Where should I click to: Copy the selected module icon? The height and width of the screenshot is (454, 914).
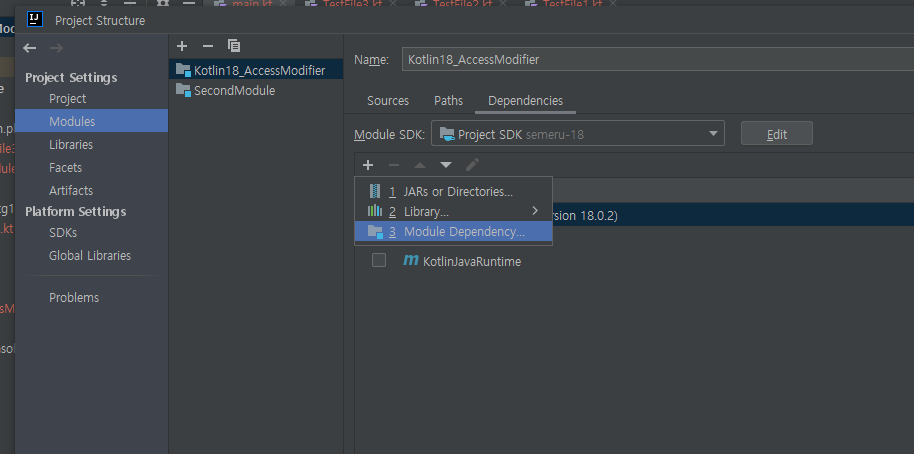click(x=234, y=46)
